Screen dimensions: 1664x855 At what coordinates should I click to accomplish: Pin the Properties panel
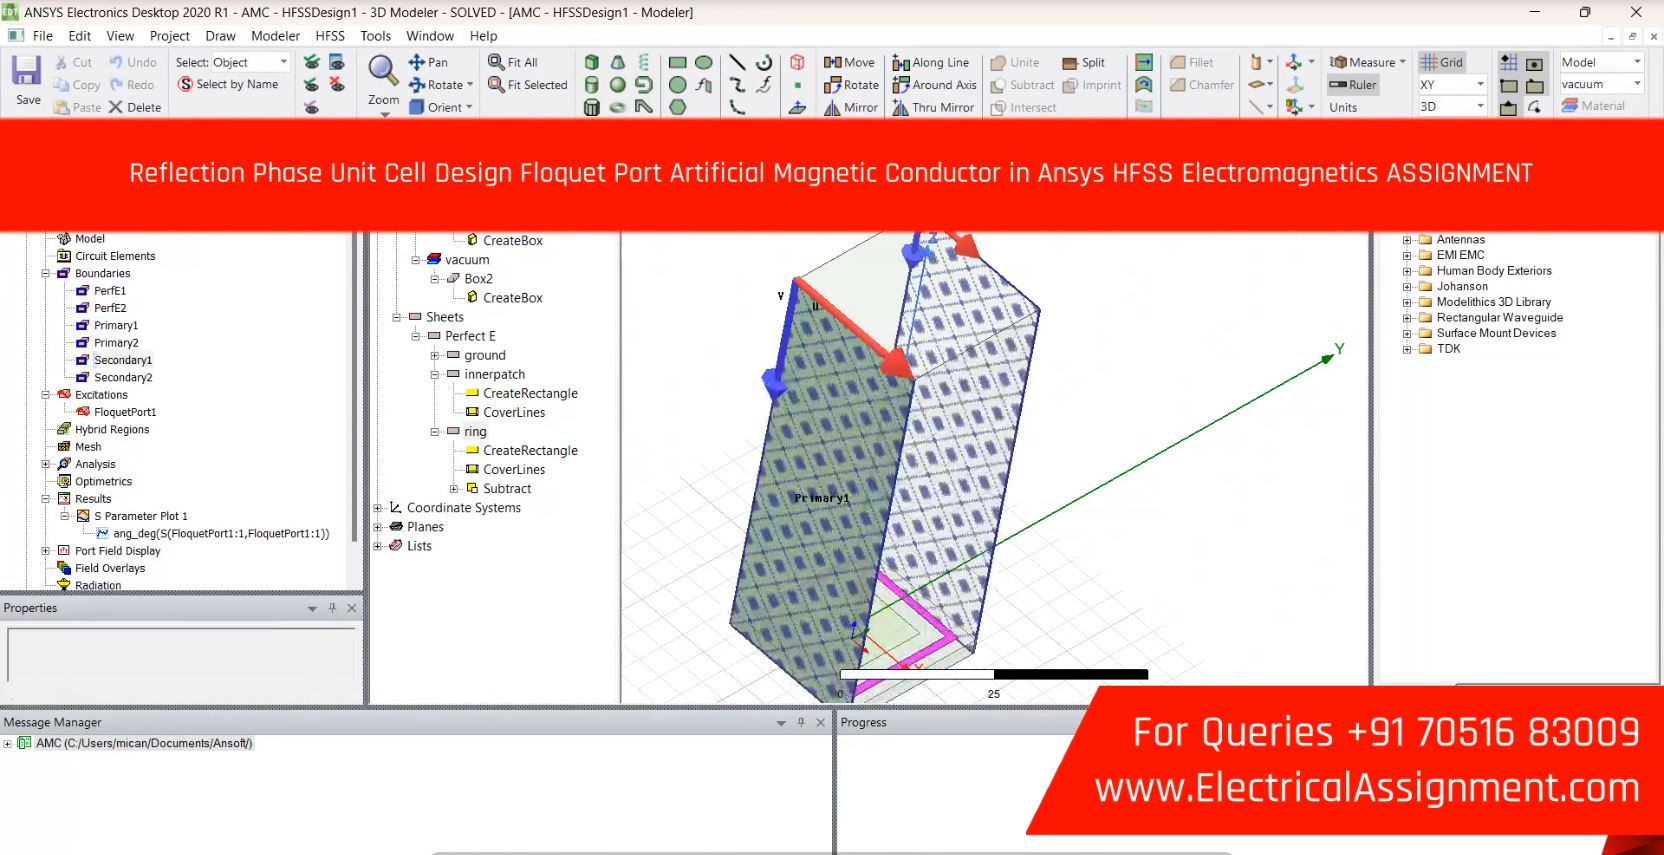[332, 608]
